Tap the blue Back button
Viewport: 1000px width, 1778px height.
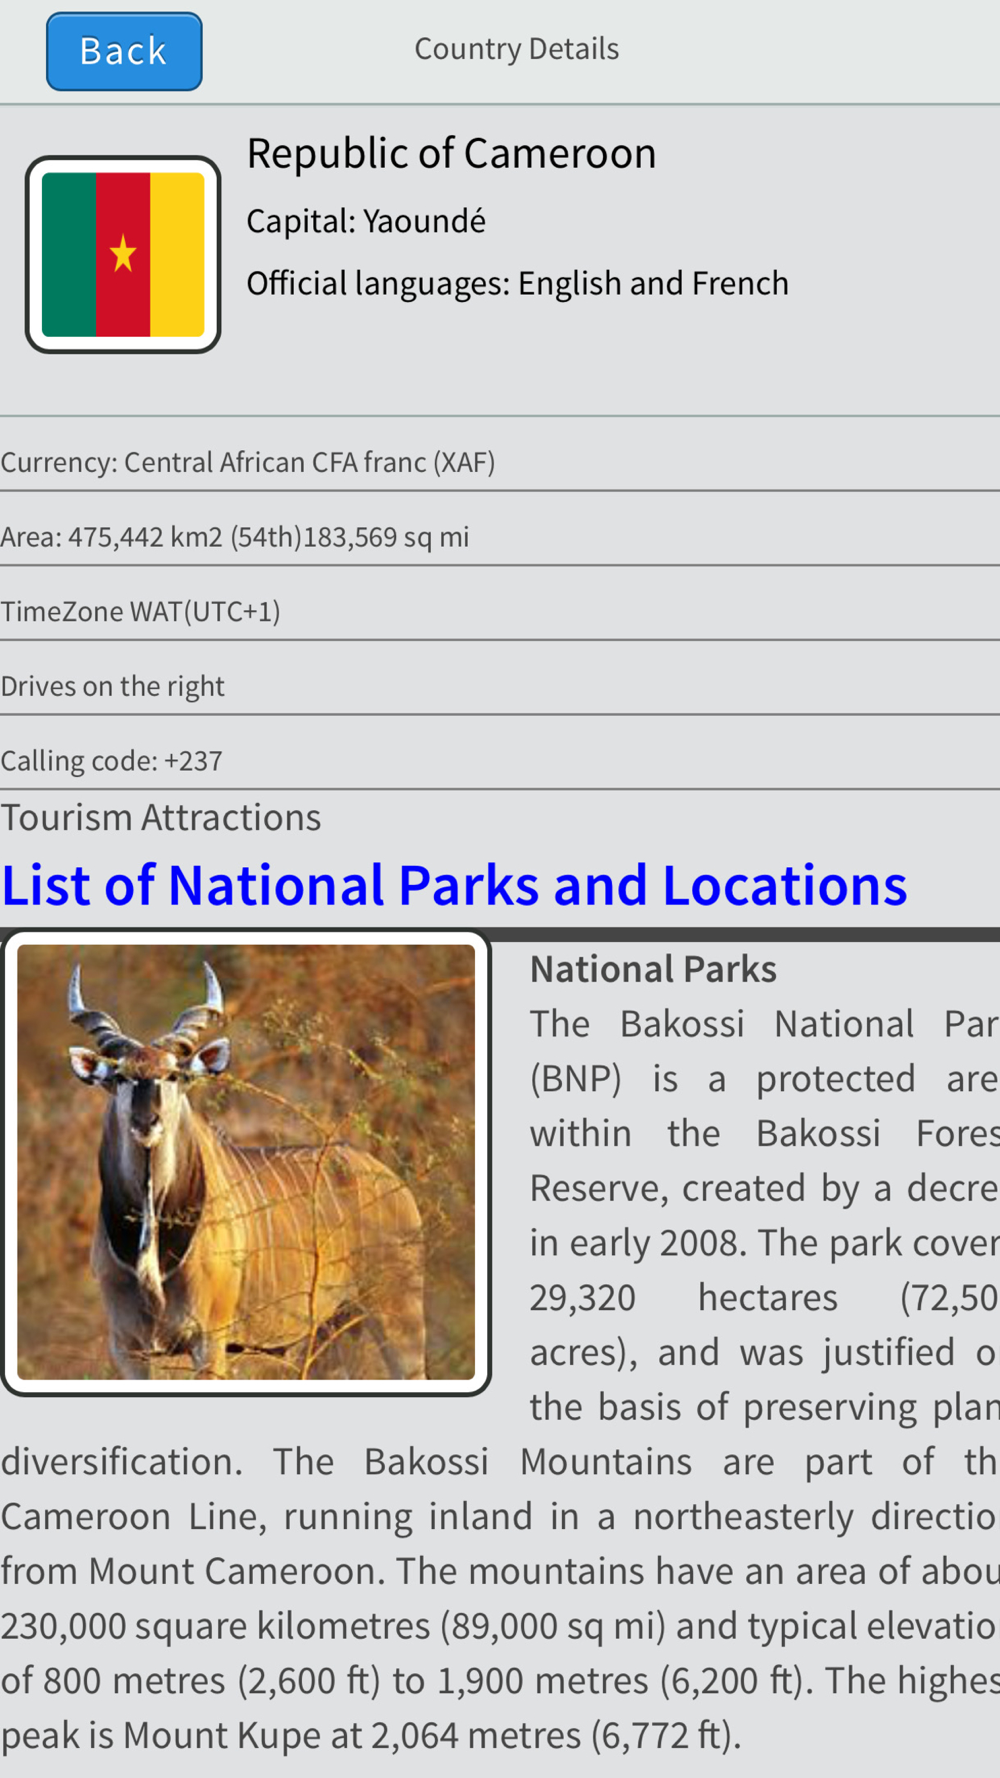tap(124, 51)
